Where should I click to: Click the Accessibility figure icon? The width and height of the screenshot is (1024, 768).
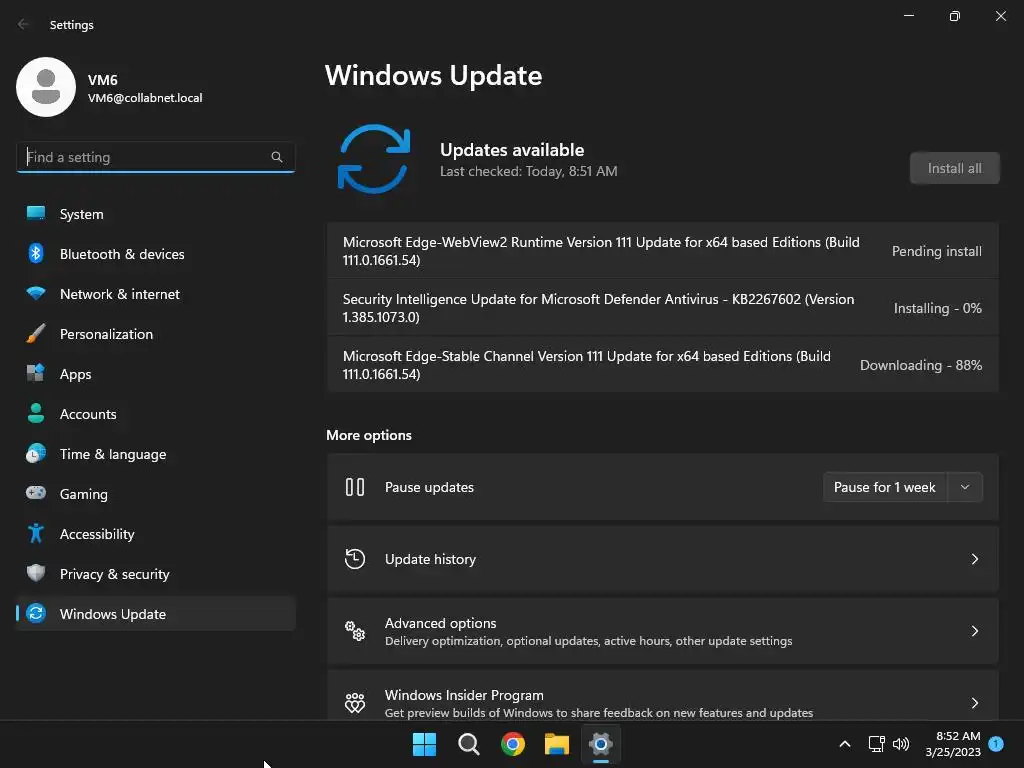[x=36, y=534]
